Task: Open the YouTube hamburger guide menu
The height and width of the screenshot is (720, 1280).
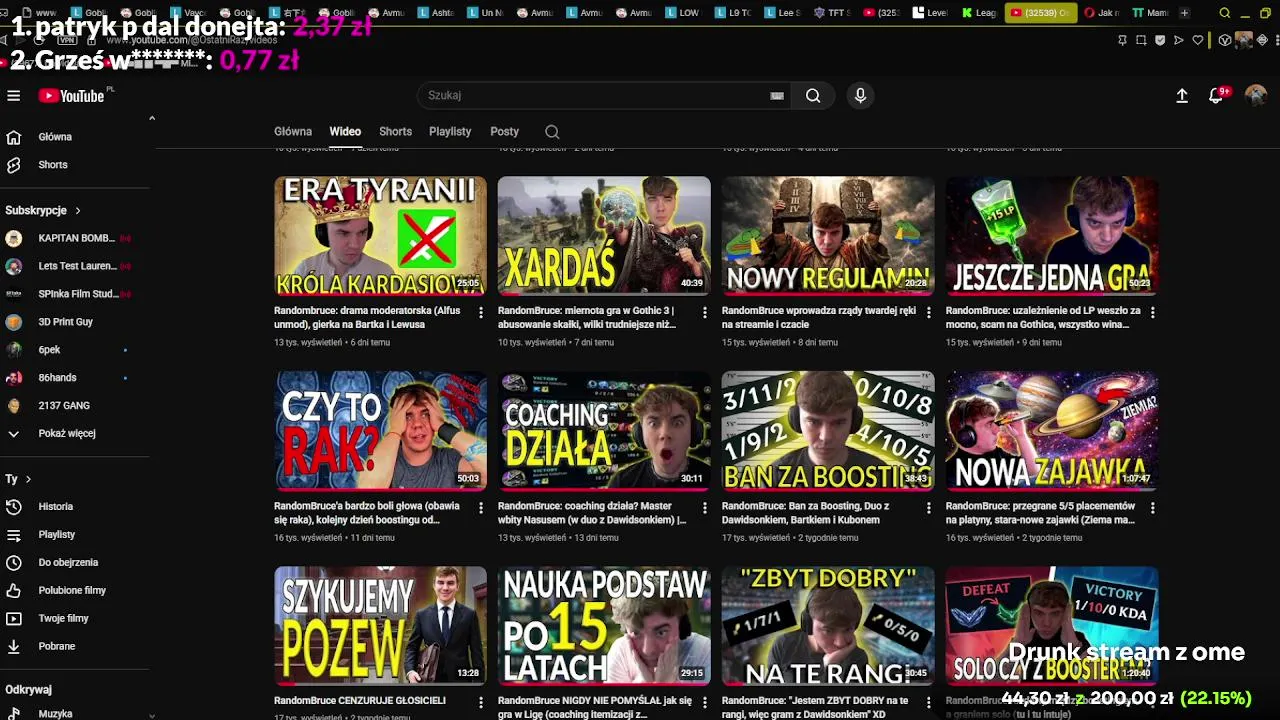Action: click(13, 96)
